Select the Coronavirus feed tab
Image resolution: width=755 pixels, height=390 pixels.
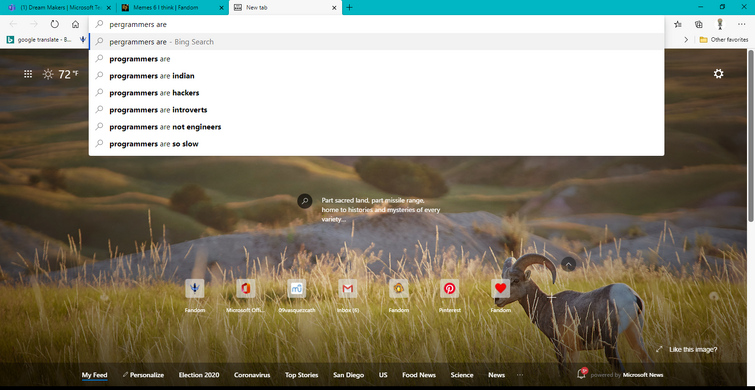pos(252,375)
